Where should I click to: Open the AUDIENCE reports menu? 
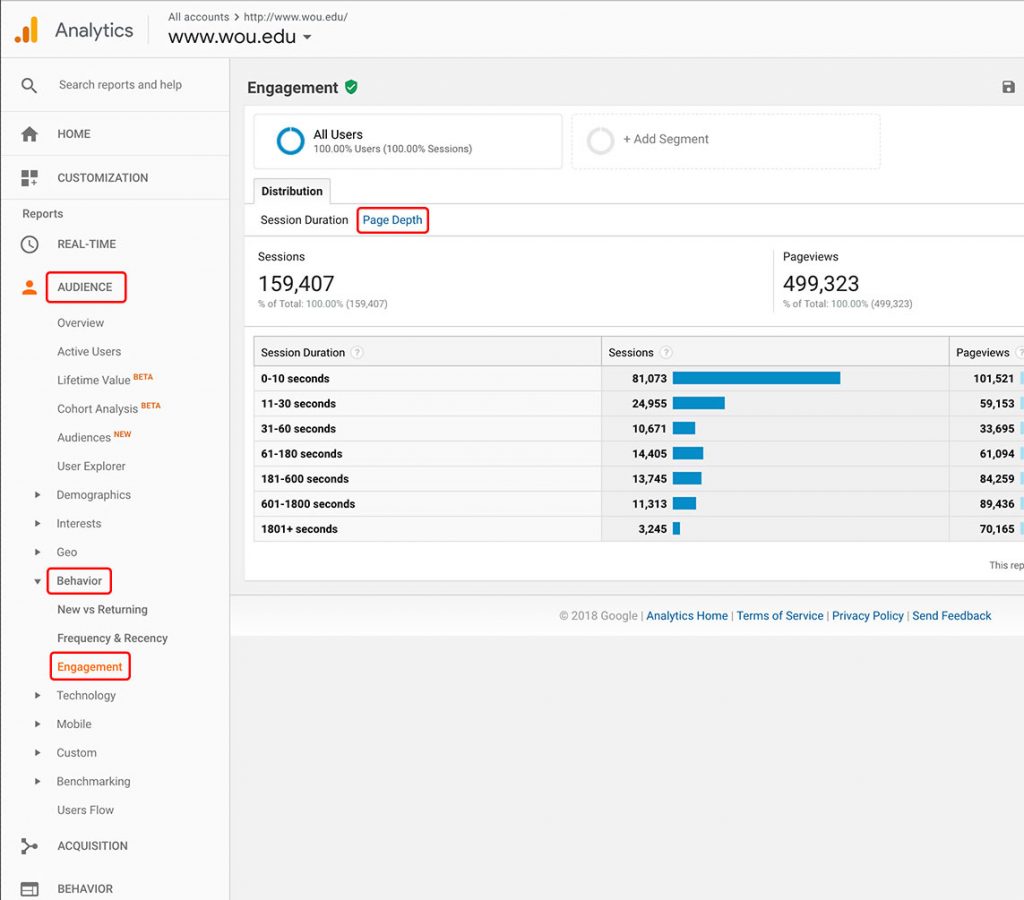click(85, 287)
